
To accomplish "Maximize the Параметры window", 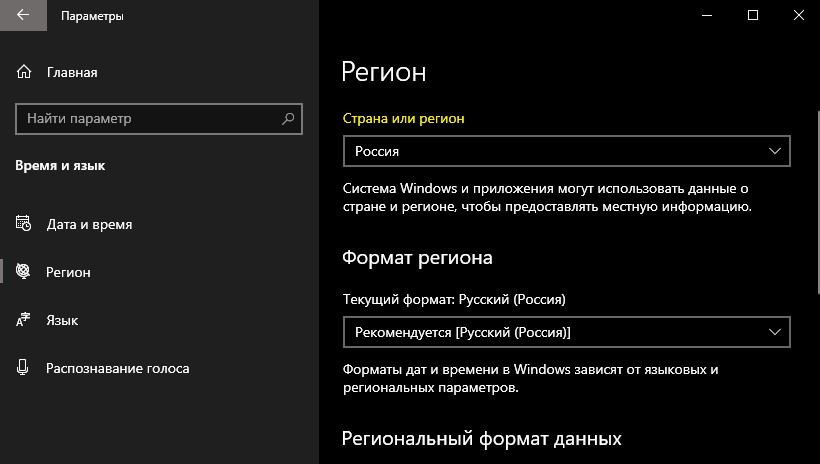I will click(753, 15).
